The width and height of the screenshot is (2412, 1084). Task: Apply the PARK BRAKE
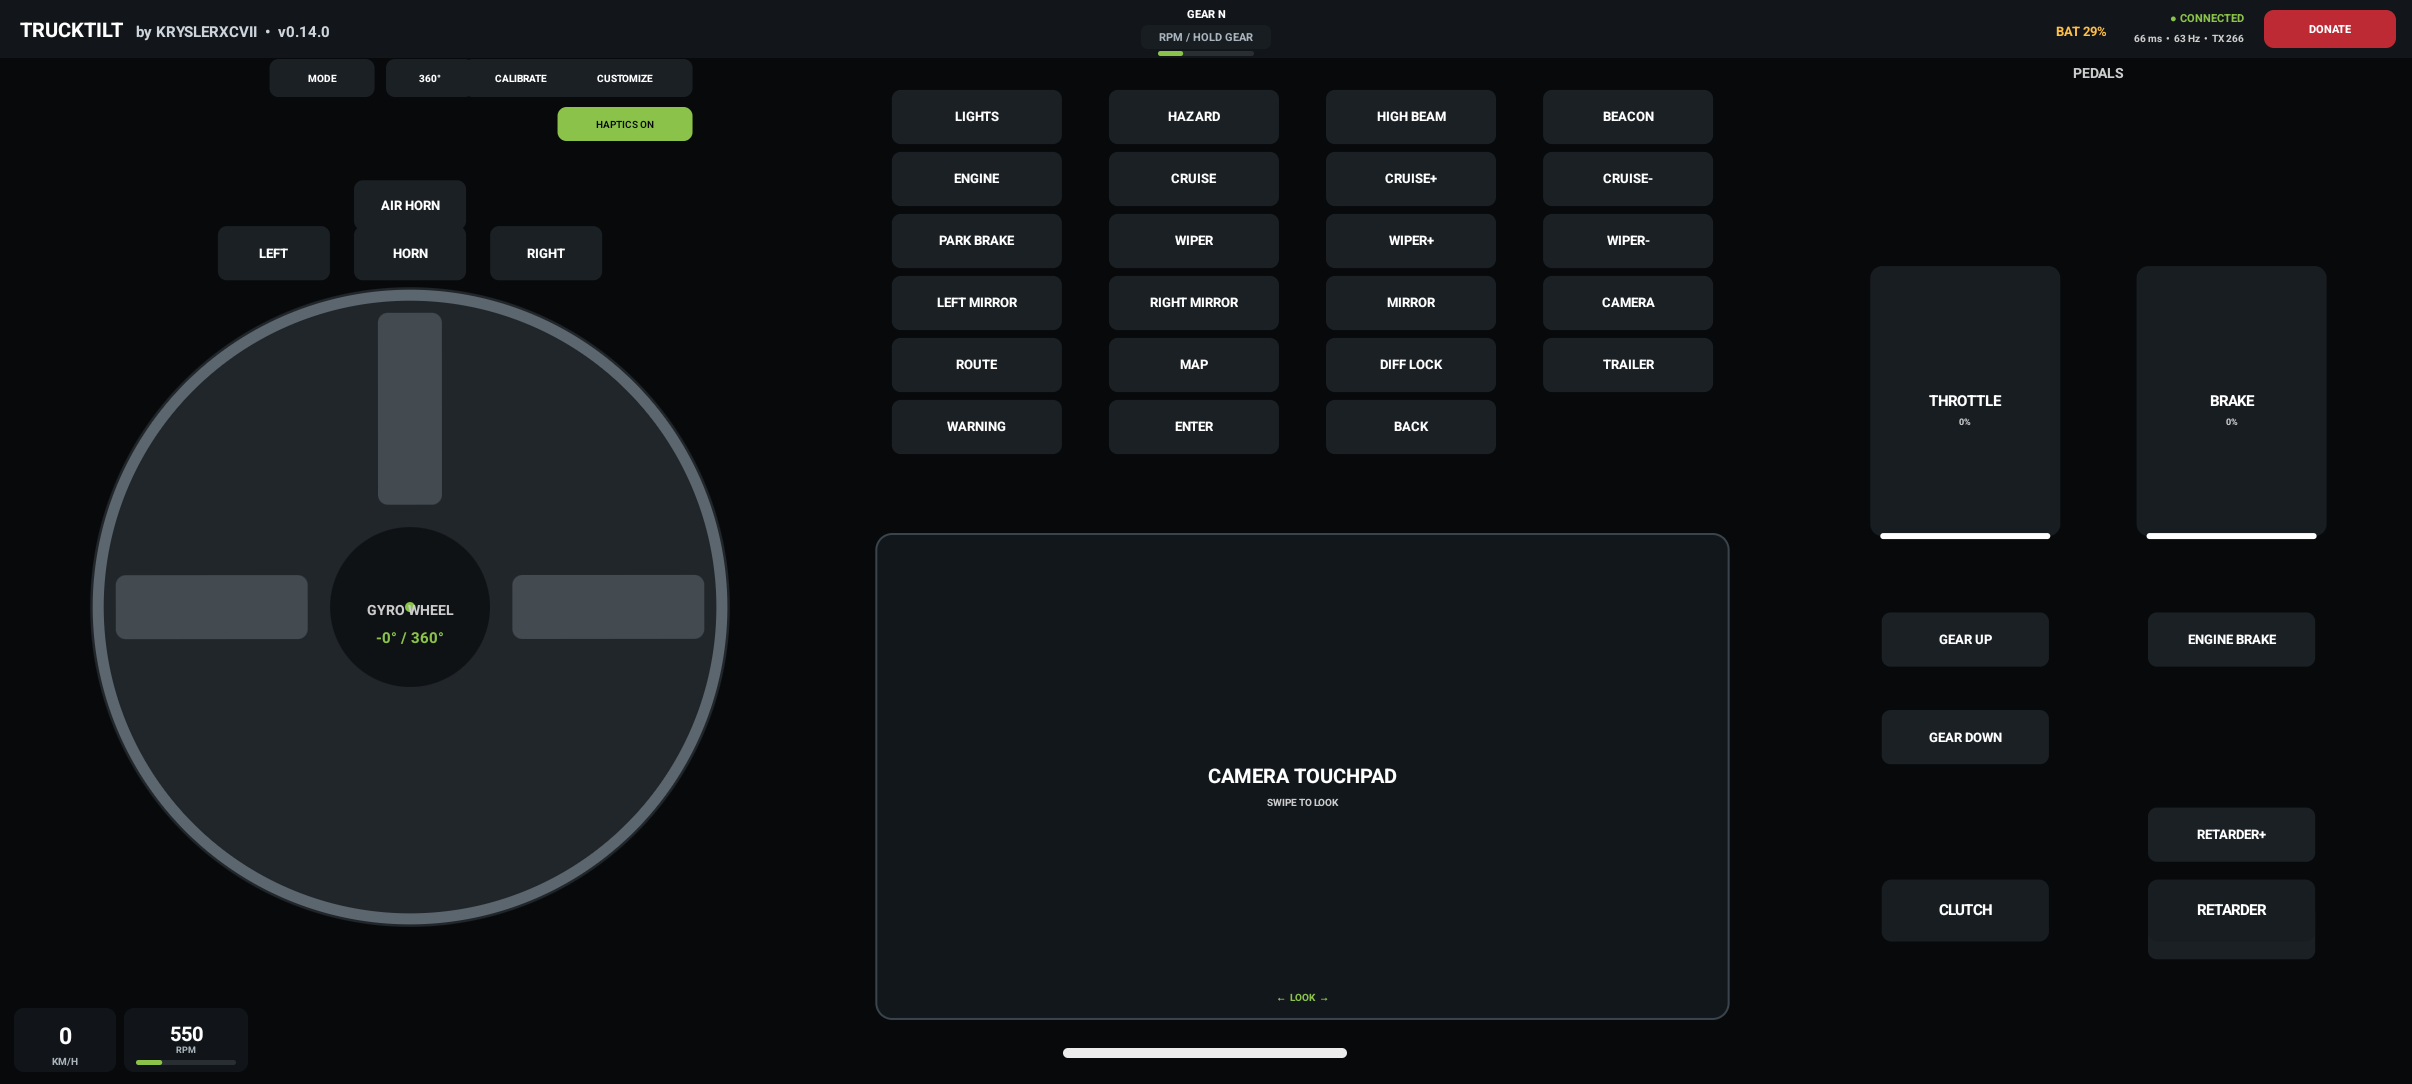(976, 240)
